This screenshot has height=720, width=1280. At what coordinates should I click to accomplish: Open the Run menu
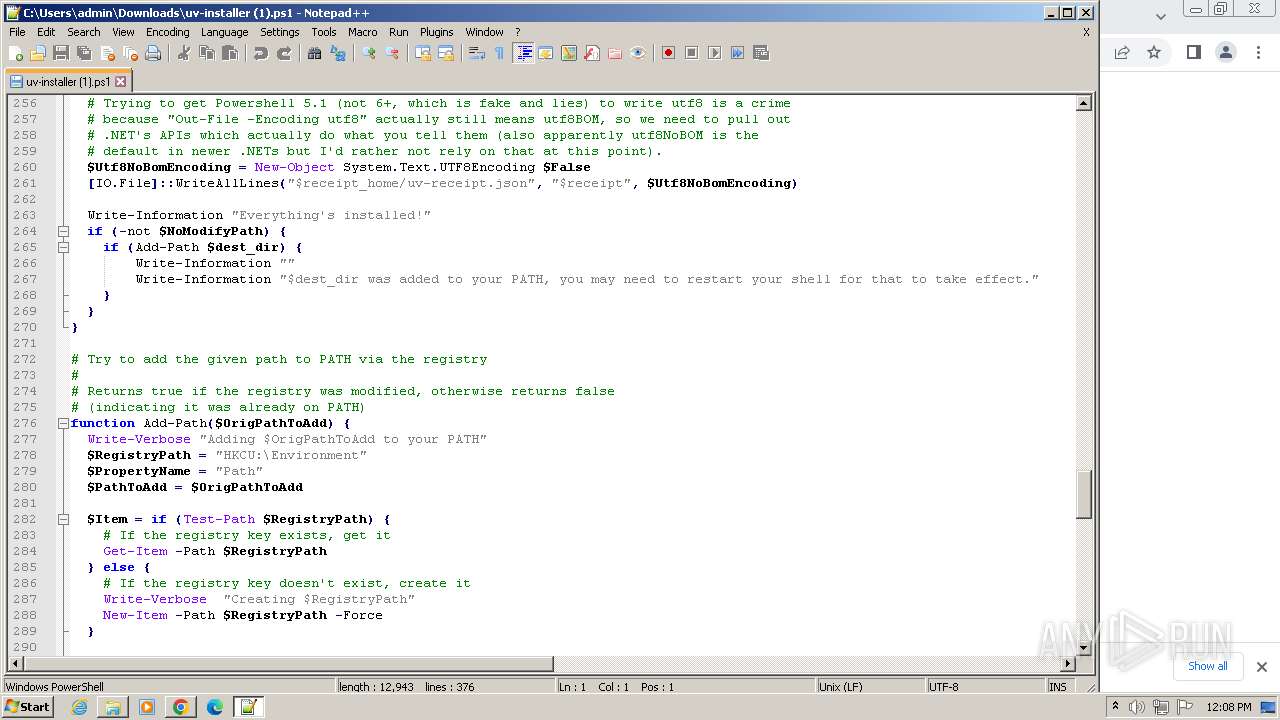click(x=399, y=32)
